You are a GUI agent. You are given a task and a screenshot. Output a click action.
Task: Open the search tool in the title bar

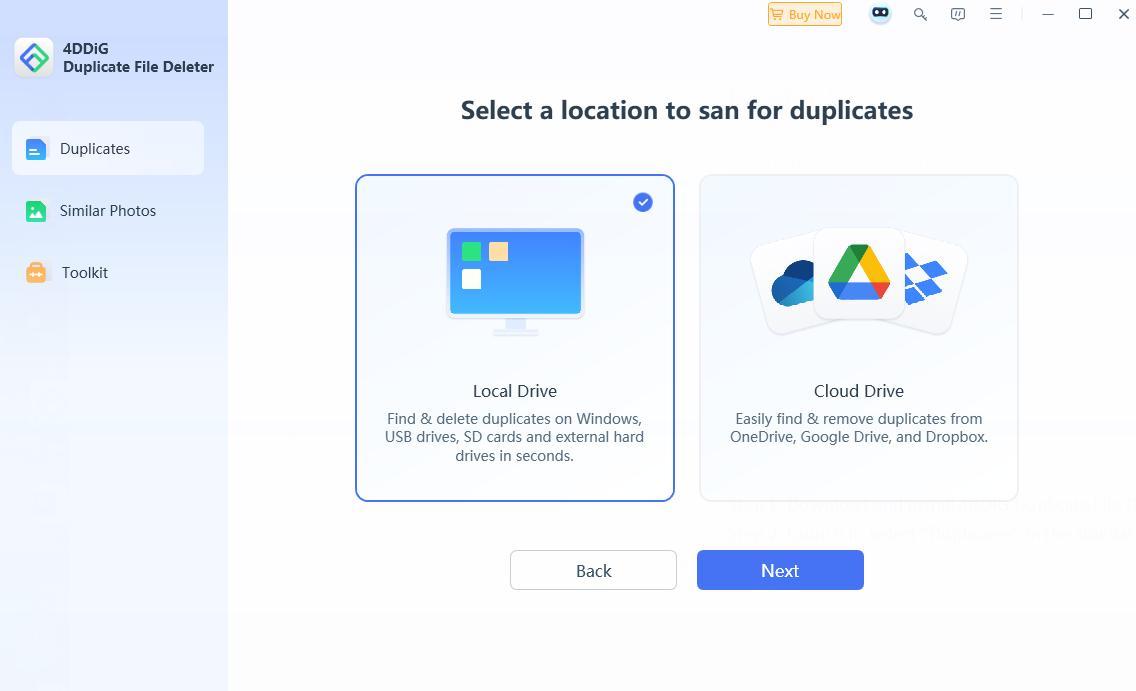point(920,14)
